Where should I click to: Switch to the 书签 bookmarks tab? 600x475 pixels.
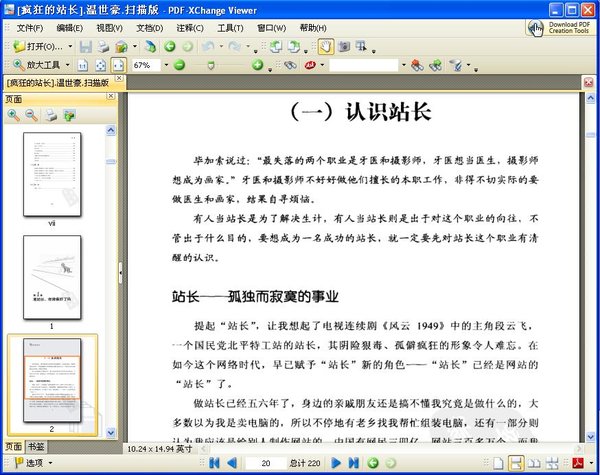[x=36, y=446]
